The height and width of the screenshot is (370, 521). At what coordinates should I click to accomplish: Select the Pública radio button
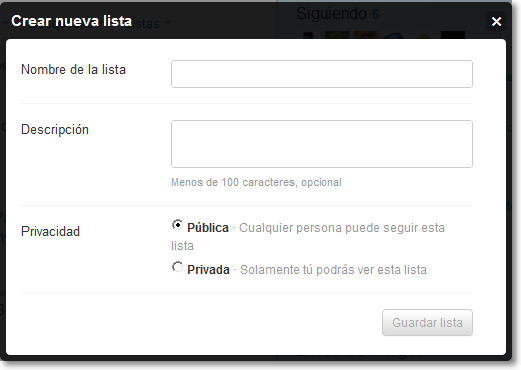pos(177,225)
